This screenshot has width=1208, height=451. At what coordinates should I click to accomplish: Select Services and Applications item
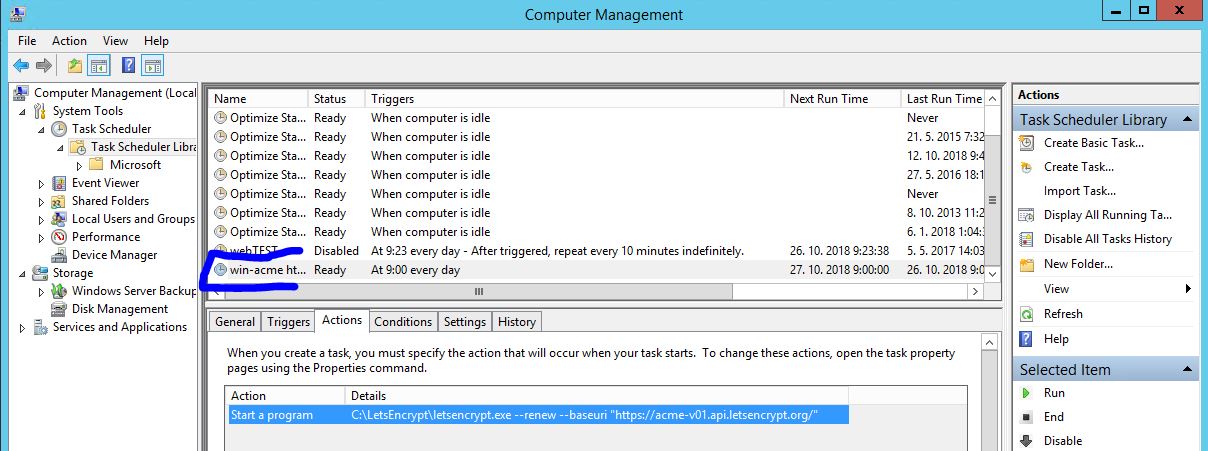(x=120, y=327)
